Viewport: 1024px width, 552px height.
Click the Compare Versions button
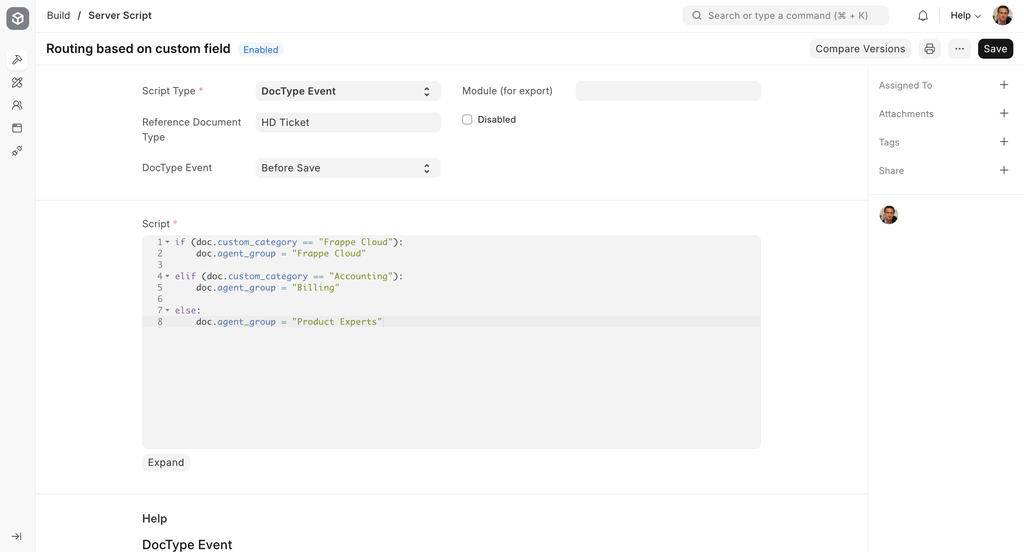click(x=859, y=49)
